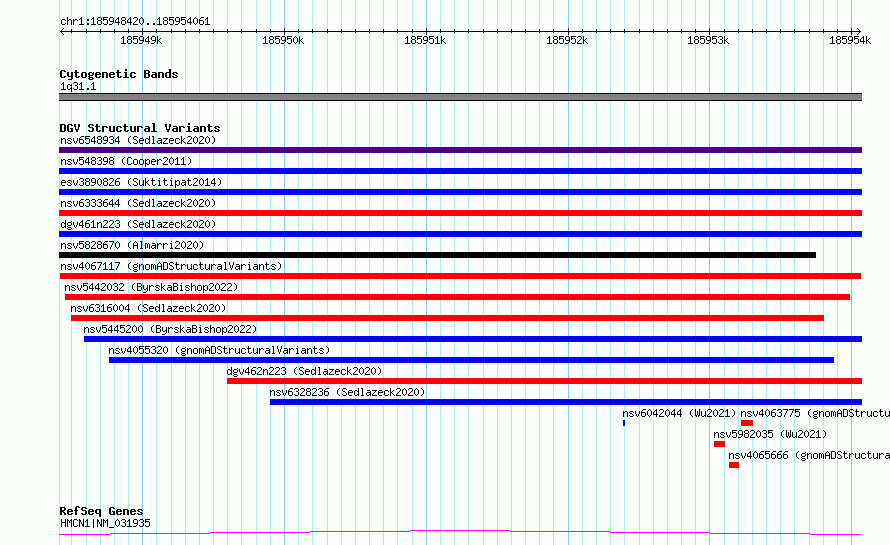The image size is (890, 545).
Task: Select the blue nsv4055320 variant bar
Action: [472, 360]
